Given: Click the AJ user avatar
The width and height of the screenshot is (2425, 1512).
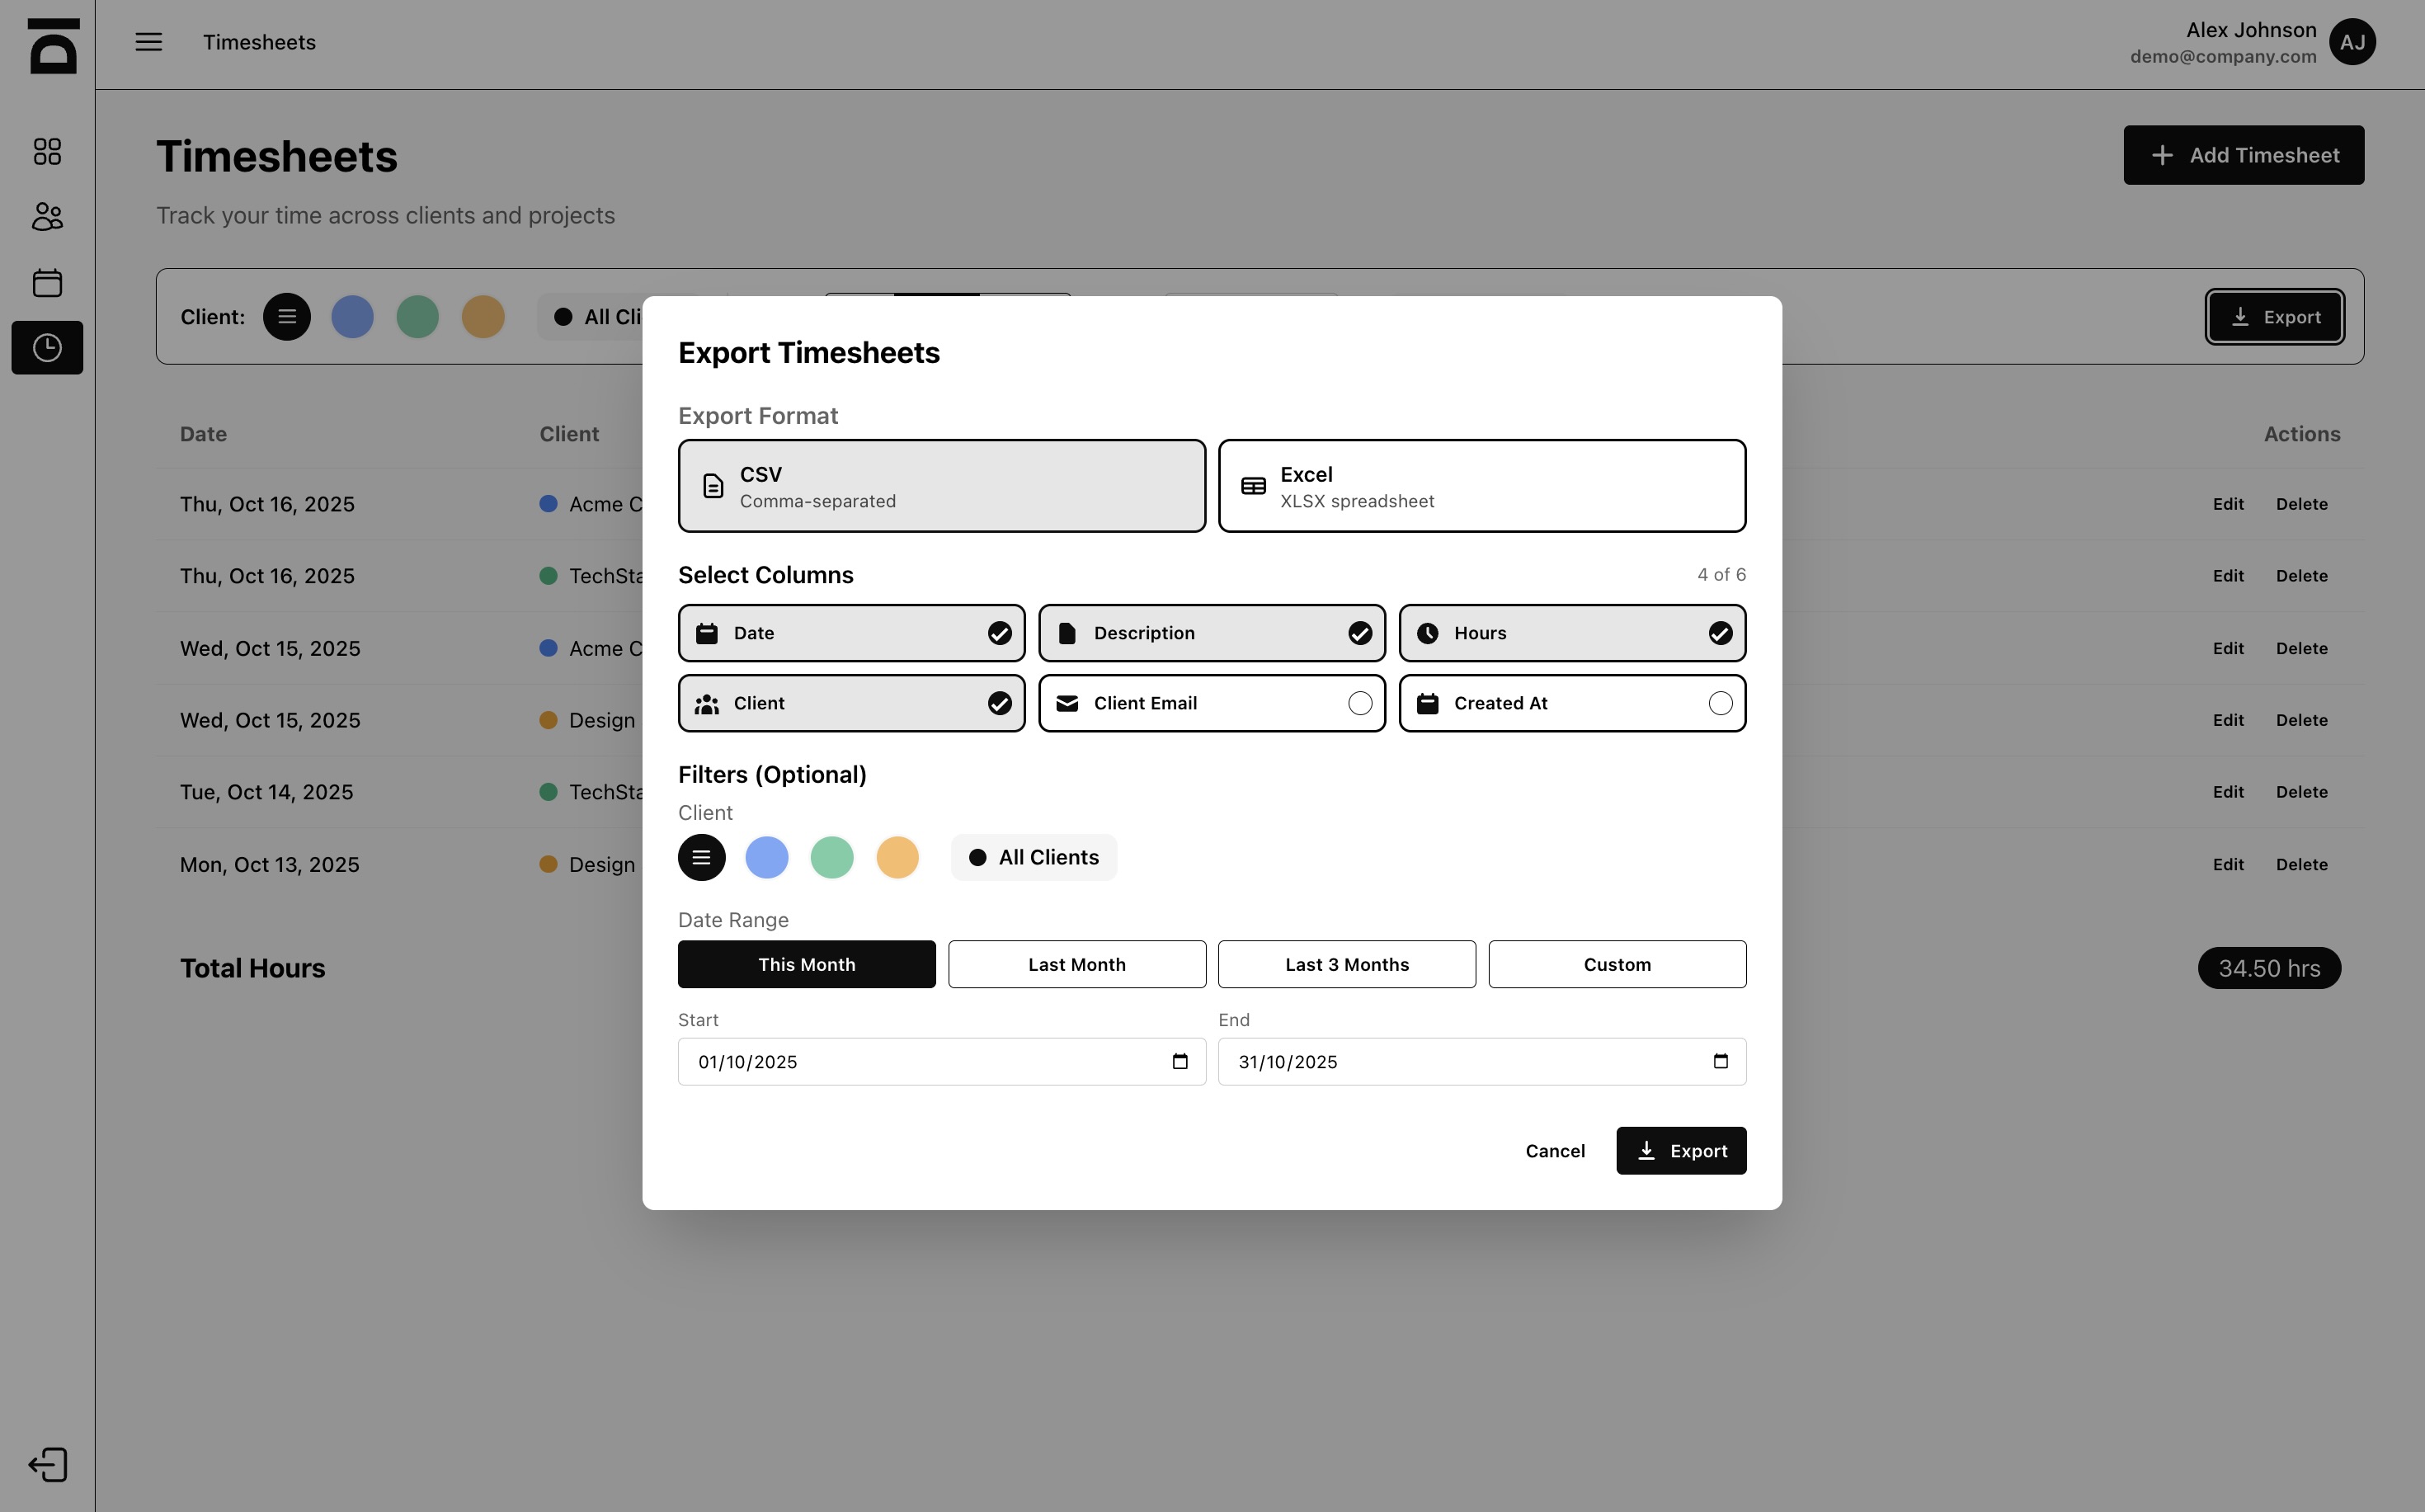Looking at the screenshot, I should pos(2352,42).
